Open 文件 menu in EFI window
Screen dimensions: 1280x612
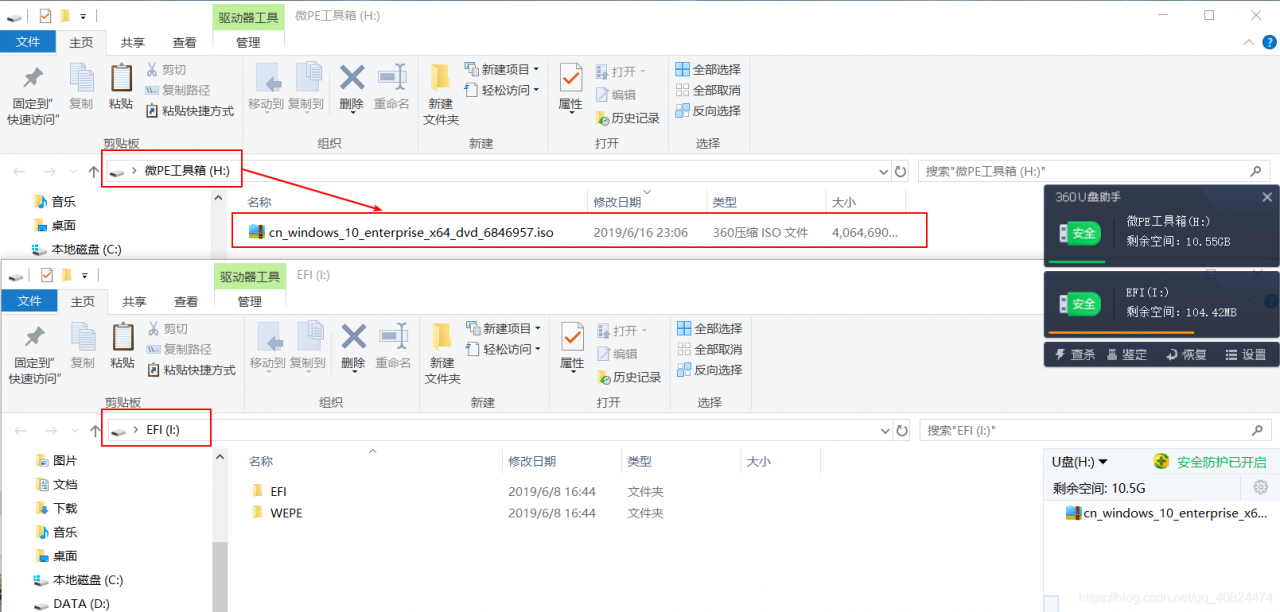[x=30, y=301]
